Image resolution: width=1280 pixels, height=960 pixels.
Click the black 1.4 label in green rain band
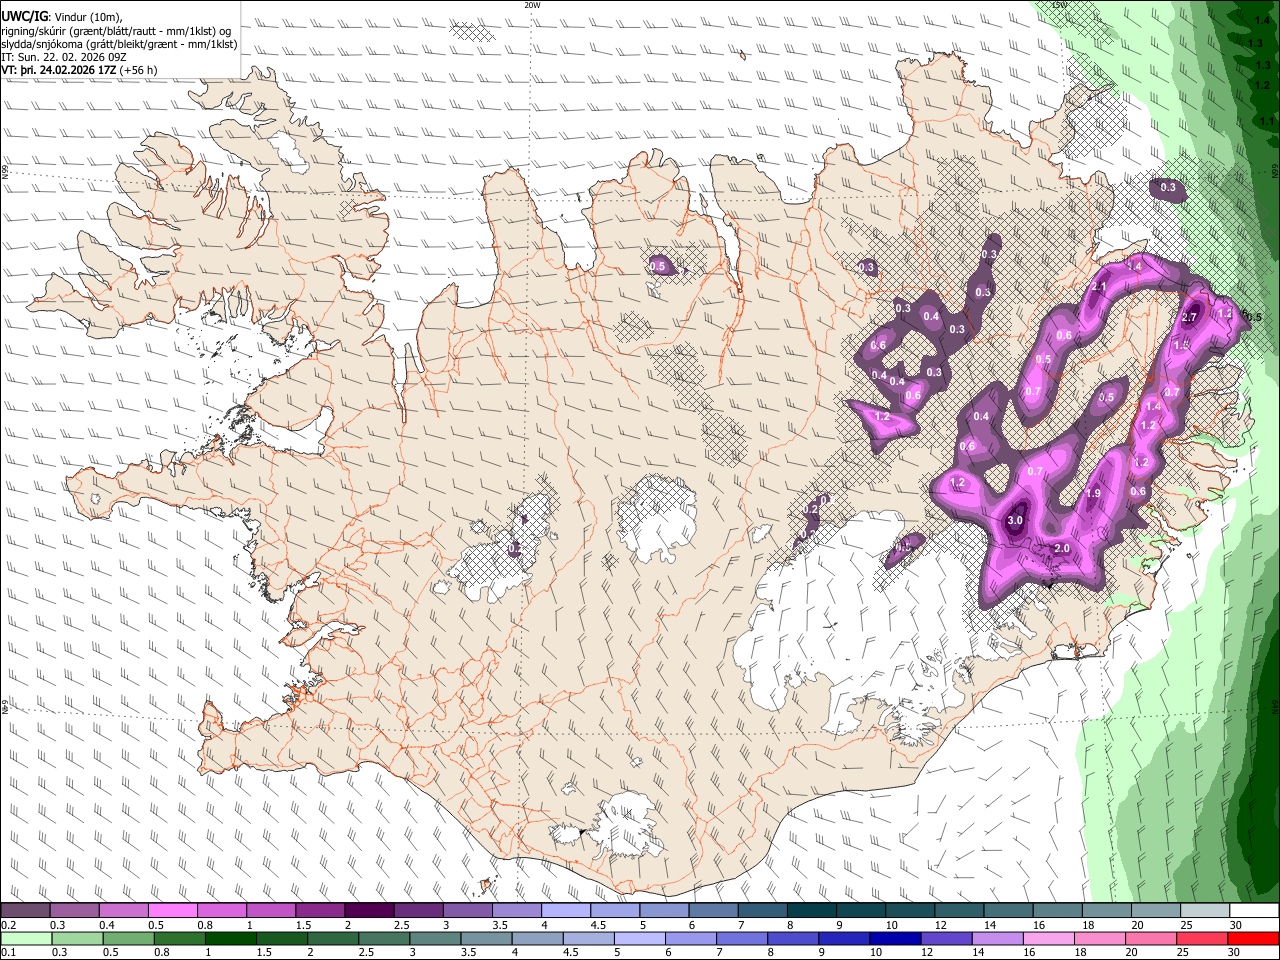click(1262, 20)
